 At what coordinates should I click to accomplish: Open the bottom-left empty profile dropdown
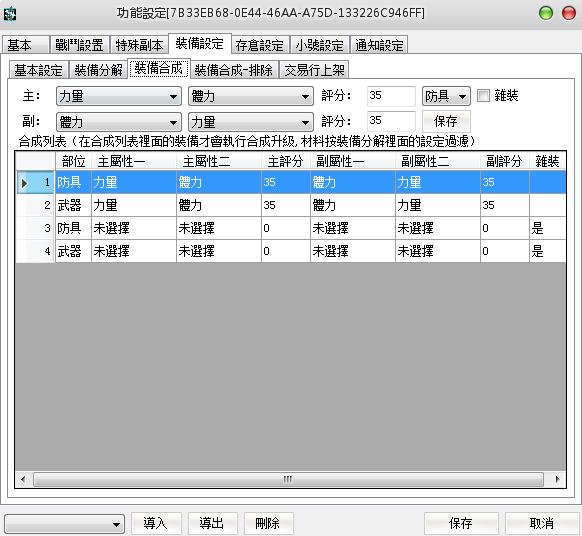pos(64,524)
